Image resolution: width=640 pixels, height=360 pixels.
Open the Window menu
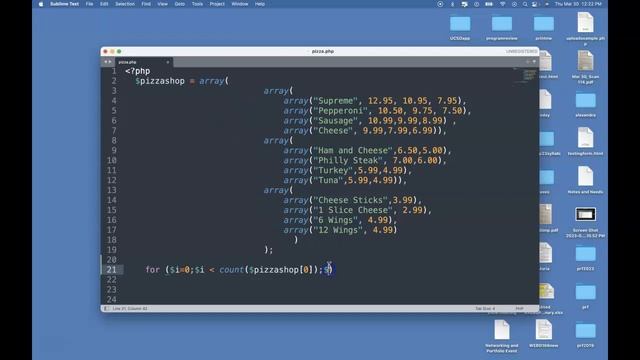tap(240, 4)
